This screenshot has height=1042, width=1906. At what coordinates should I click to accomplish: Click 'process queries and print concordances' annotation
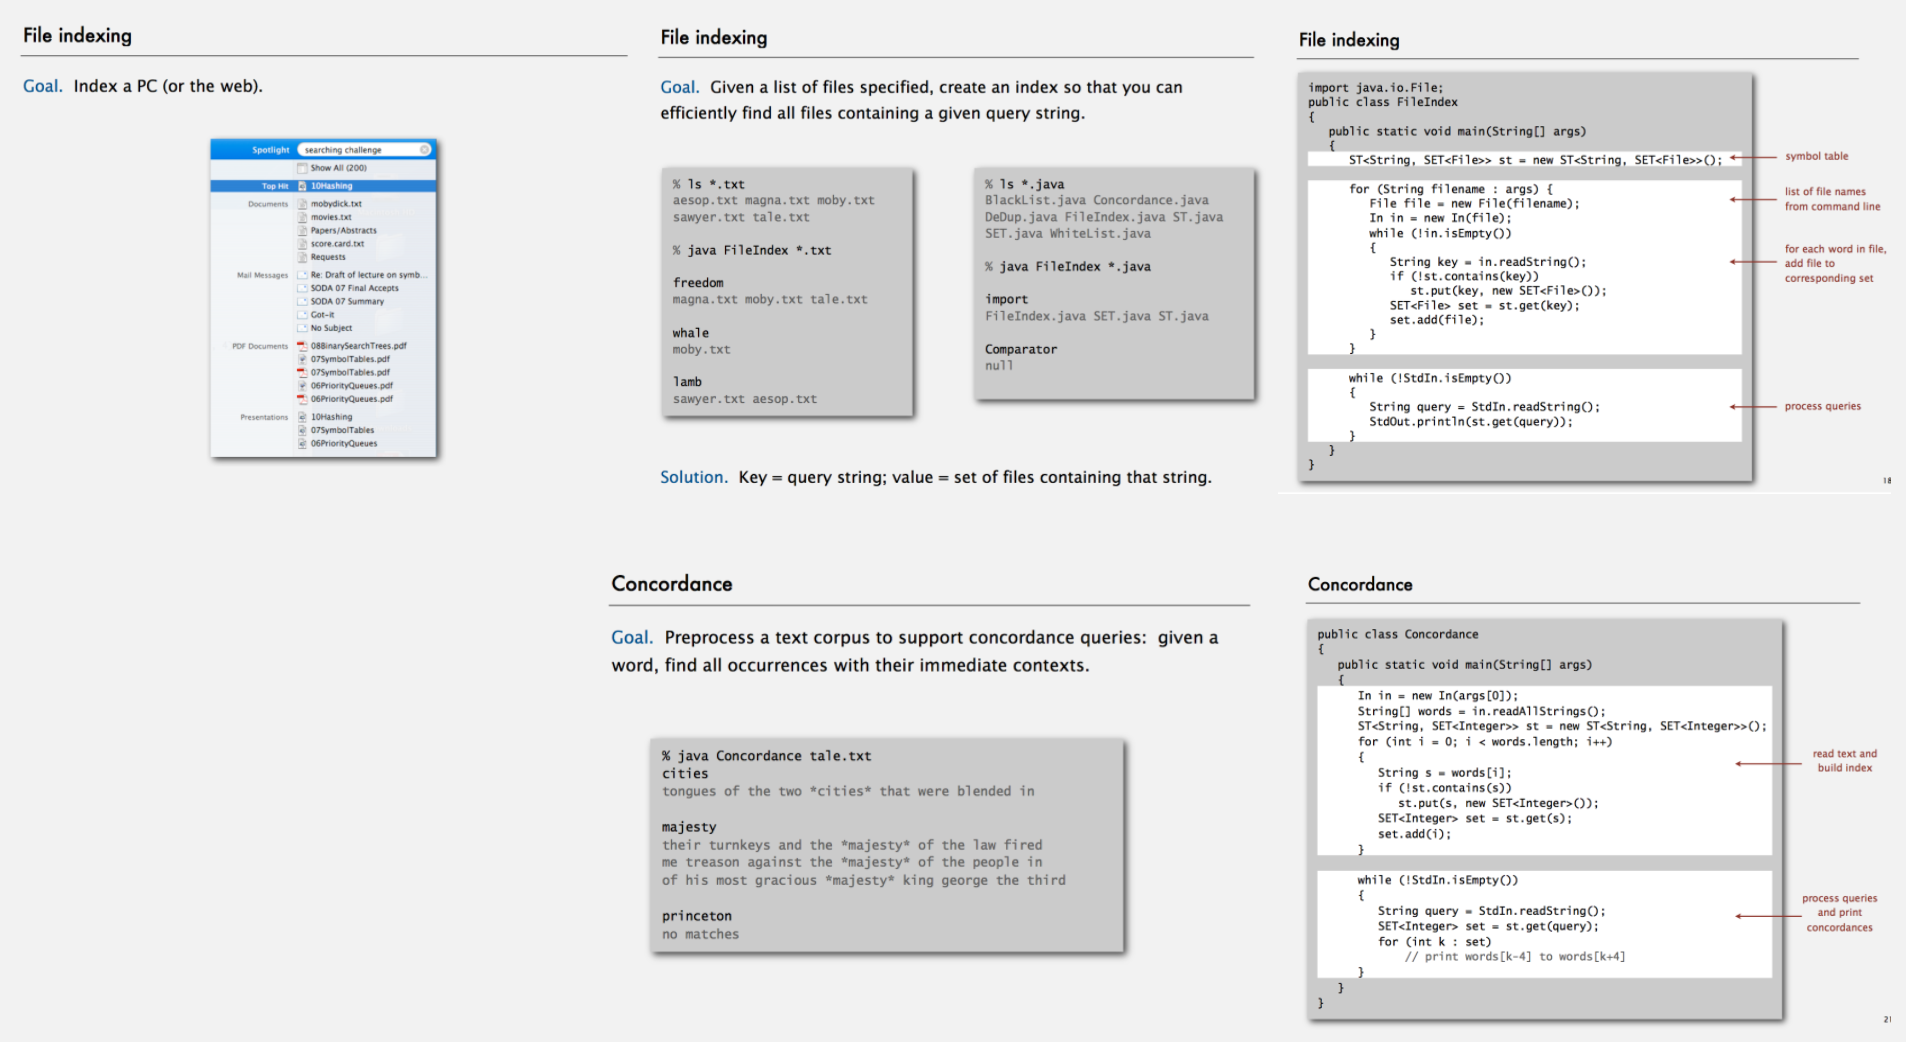[1840, 913]
